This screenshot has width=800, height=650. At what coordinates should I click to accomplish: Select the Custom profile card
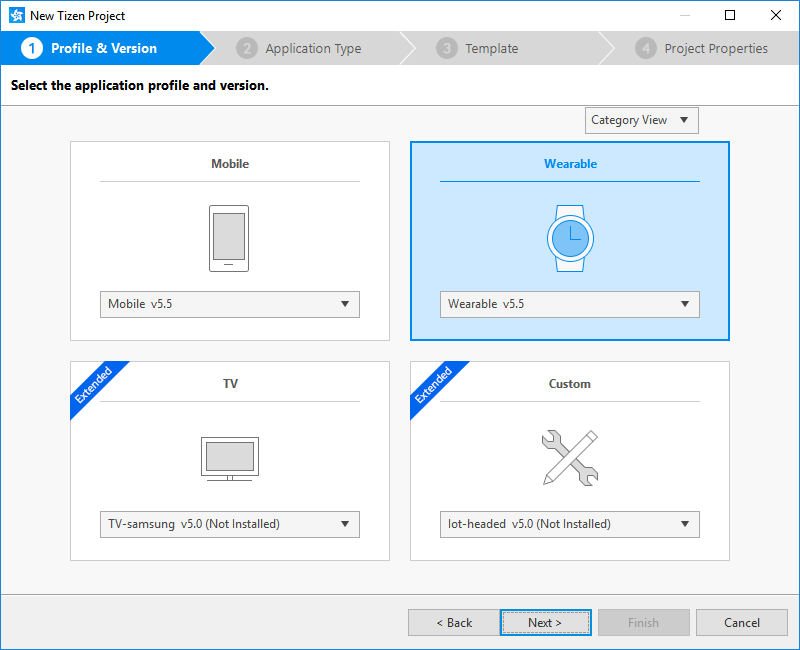569,383
